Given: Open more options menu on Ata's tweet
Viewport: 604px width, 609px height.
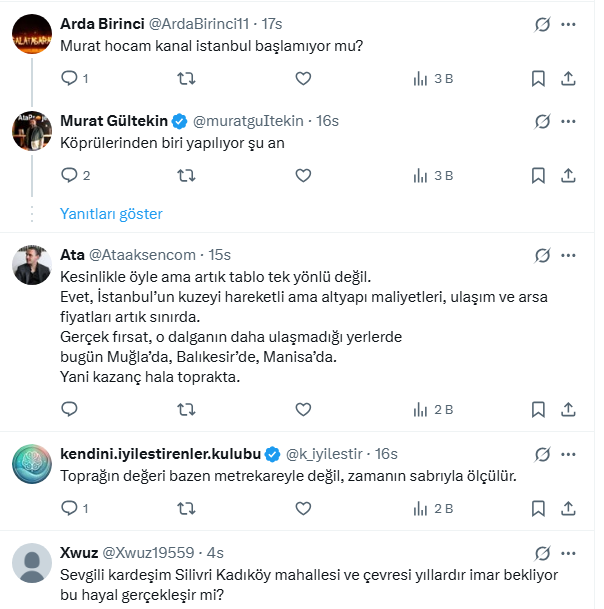Looking at the screenshot, I should coord(569,254).
